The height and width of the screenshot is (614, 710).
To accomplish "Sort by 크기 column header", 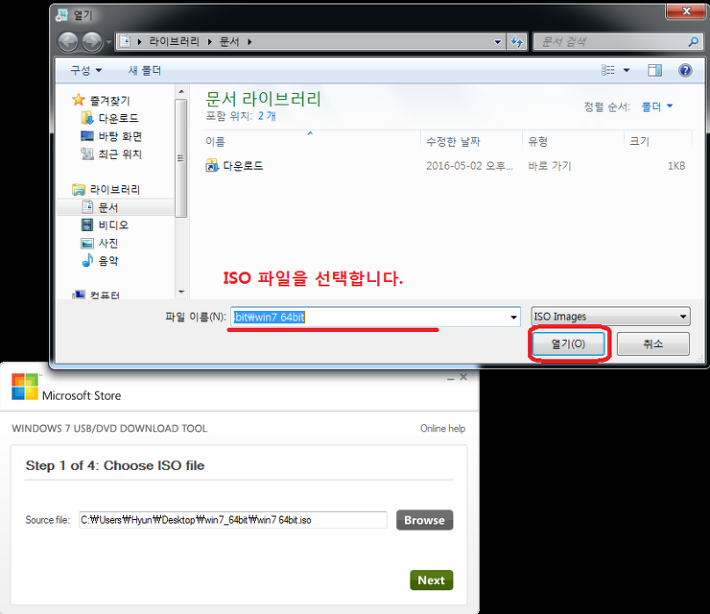I will [x=658, y=142].
